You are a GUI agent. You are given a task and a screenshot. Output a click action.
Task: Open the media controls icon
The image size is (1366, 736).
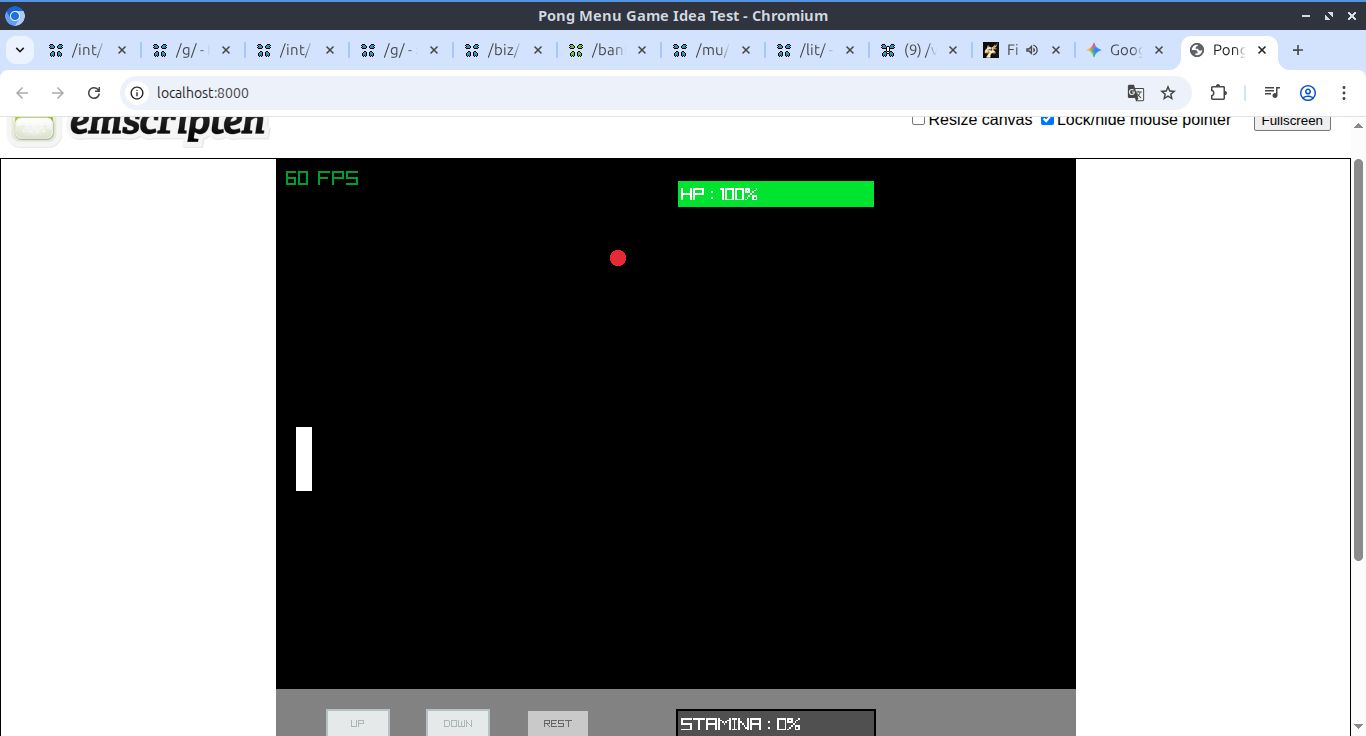(x=1272, y=93)
